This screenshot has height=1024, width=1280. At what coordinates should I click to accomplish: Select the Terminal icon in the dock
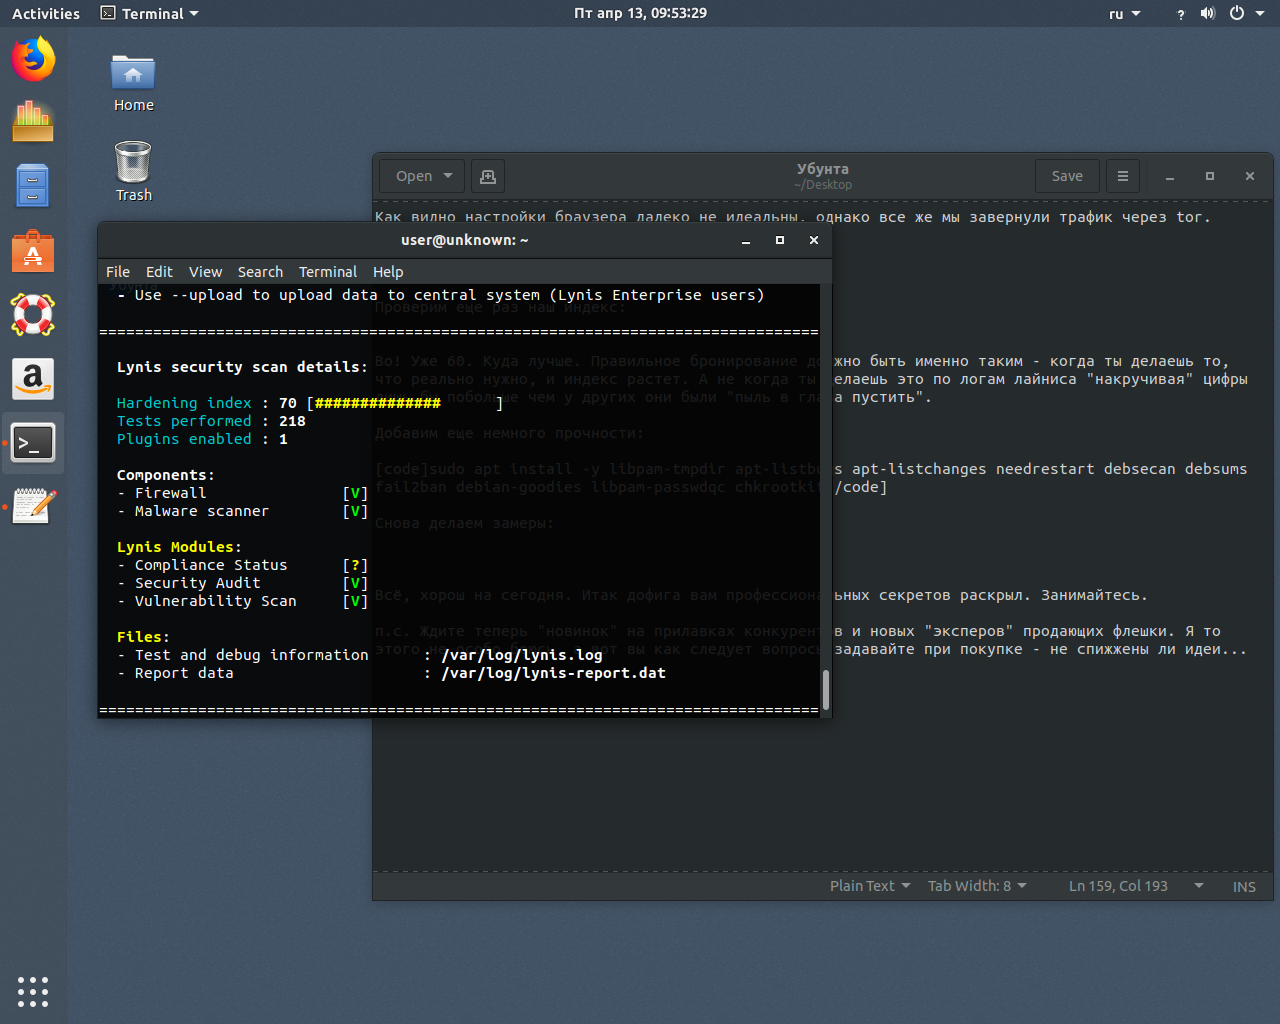click(33, 443)
